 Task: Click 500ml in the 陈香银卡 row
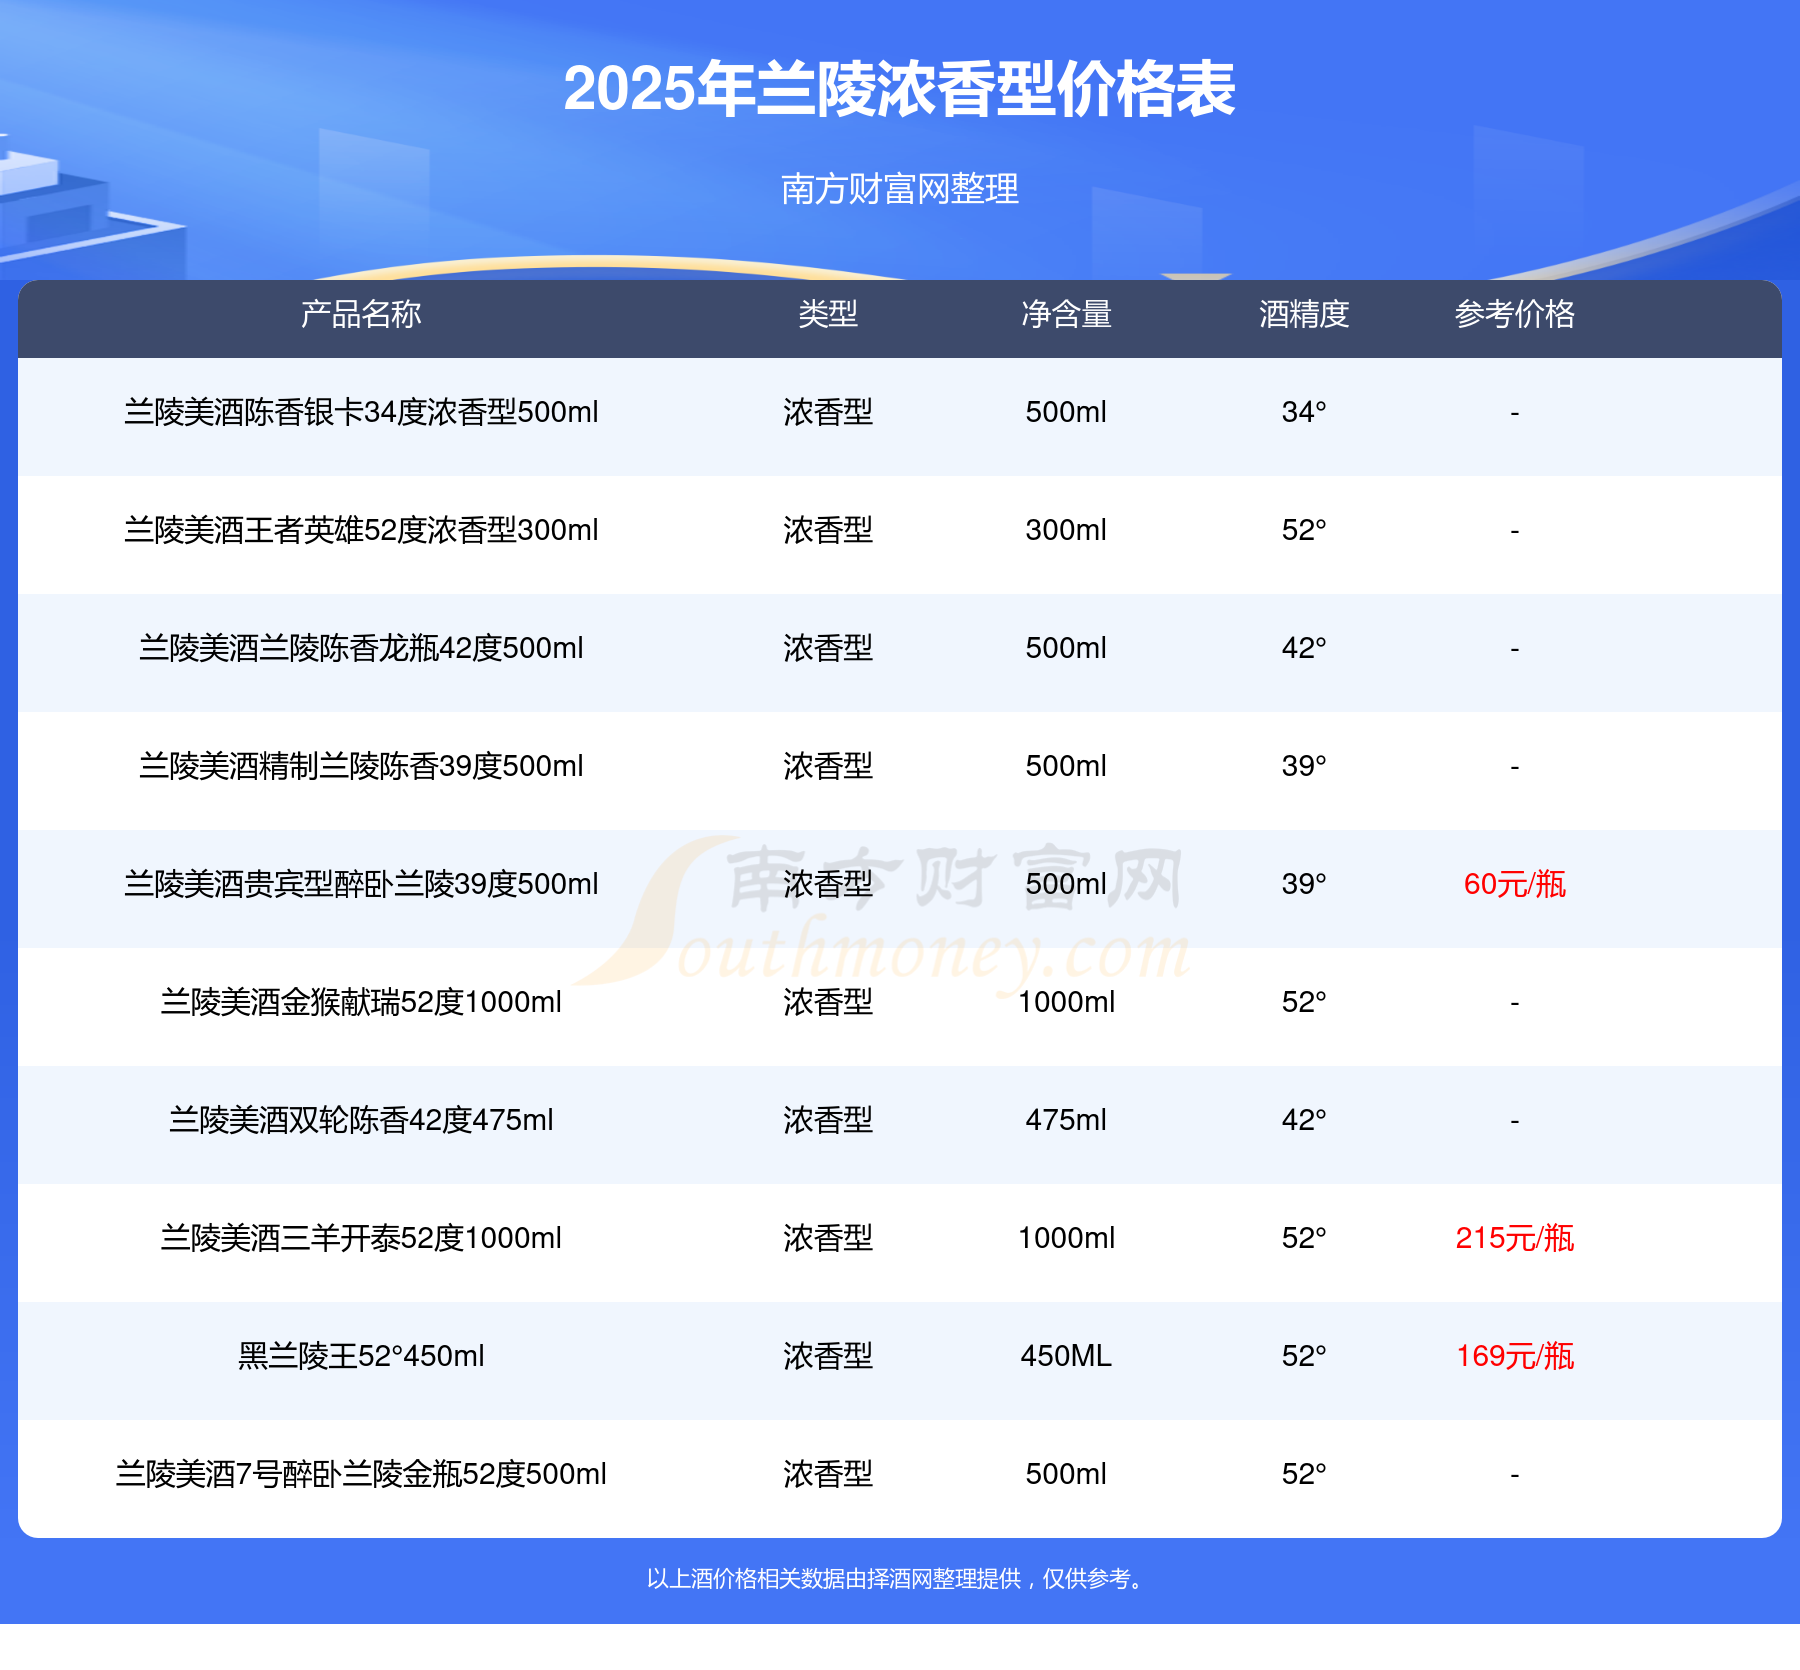coord(1066,412)
